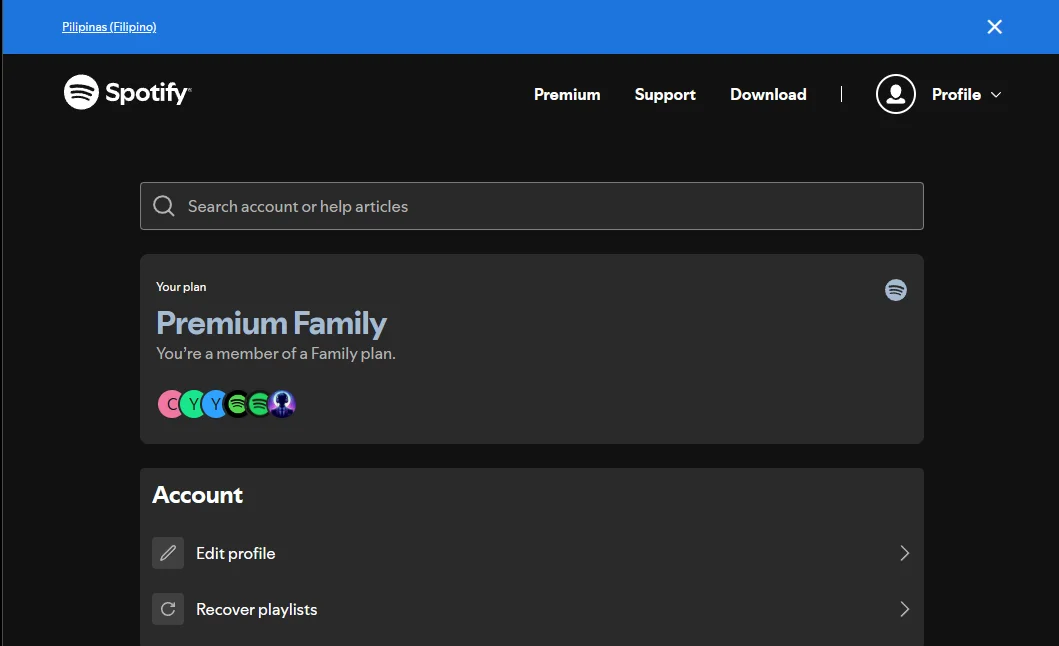
Task: Click the Profile label in header
Action: click(956, 95)
